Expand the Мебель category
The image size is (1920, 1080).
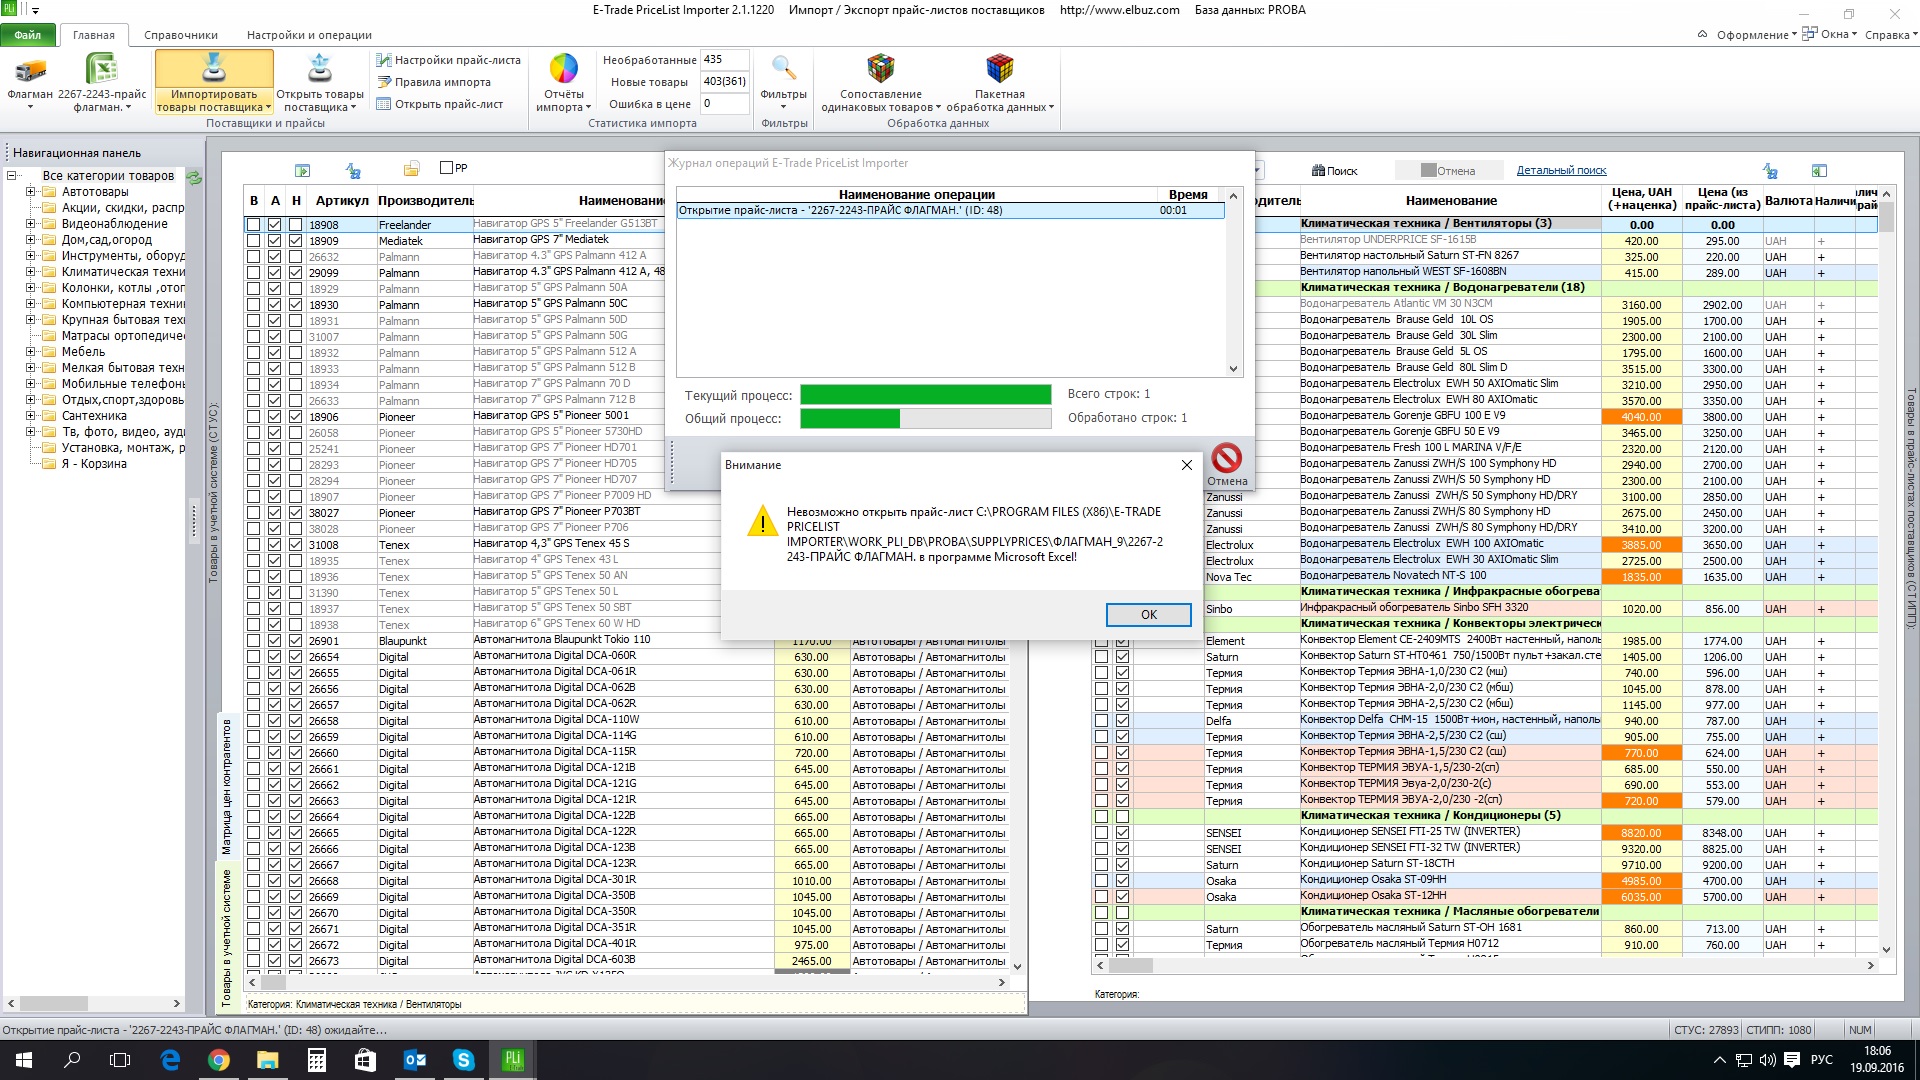point(30,352)
